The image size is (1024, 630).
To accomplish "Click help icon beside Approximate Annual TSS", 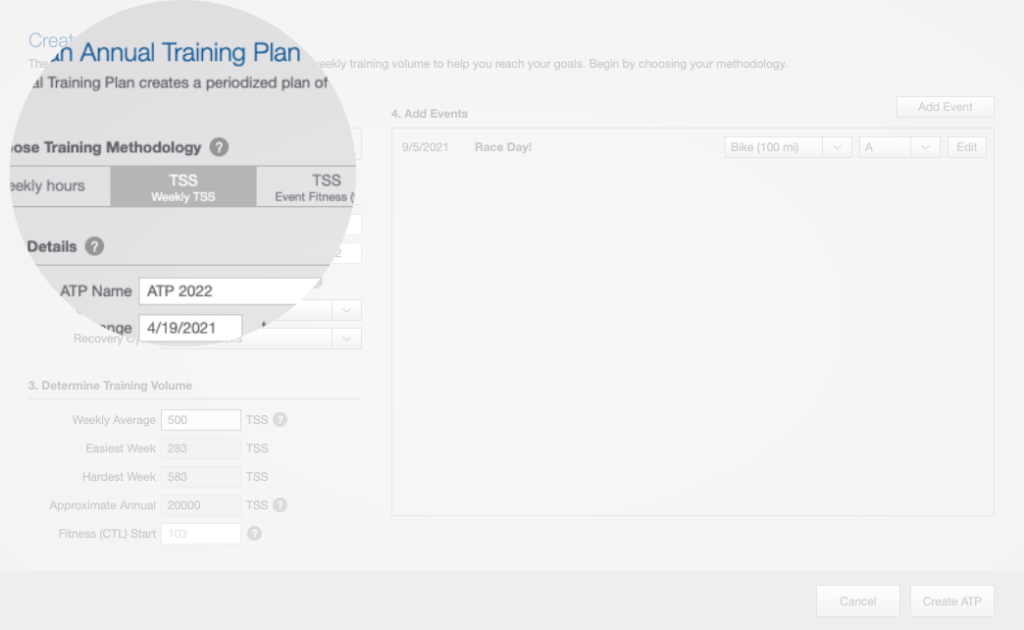I will click(280, 505).
